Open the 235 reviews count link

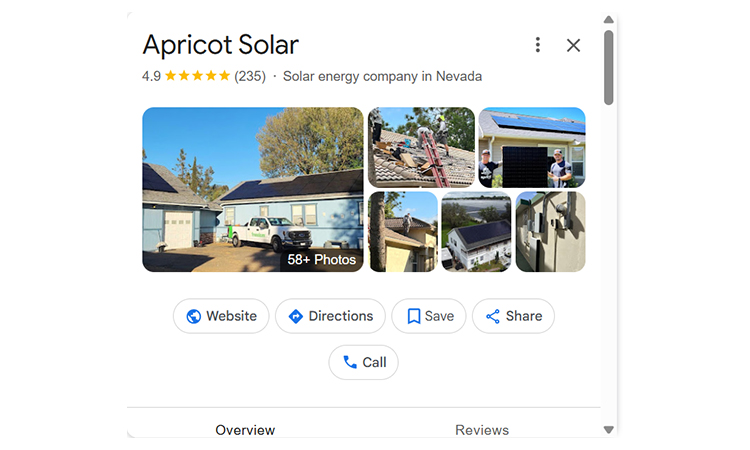(250, 76)
